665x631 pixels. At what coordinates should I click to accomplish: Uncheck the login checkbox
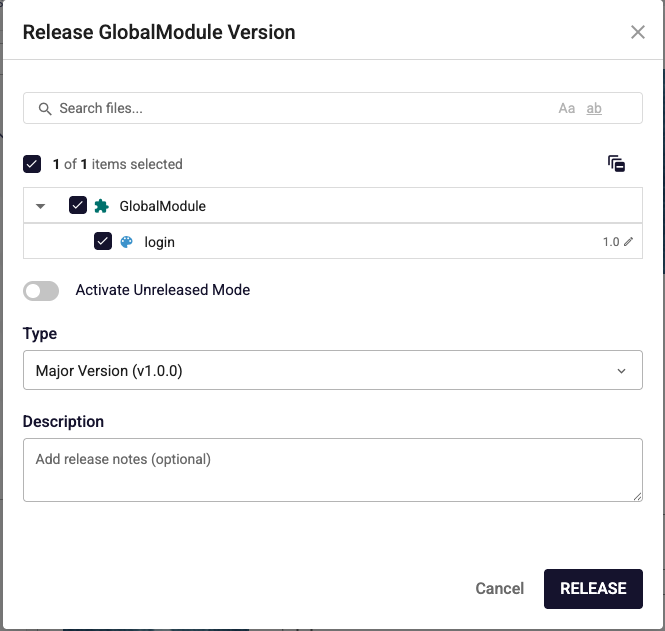click(x=103, y=241)
